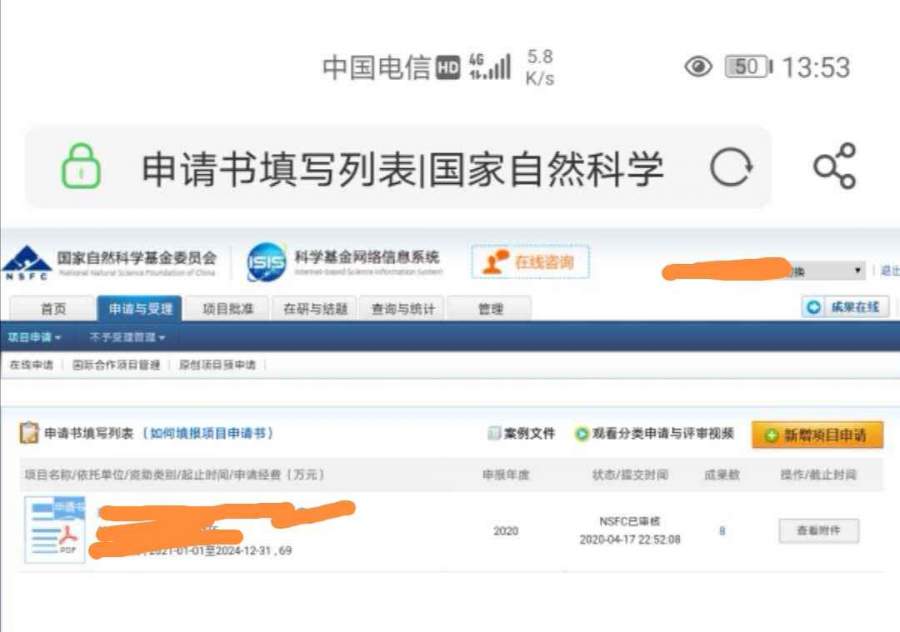The image size is (900, 632).
Task: Click the 在线申请 link
Action: pos(32,365)
